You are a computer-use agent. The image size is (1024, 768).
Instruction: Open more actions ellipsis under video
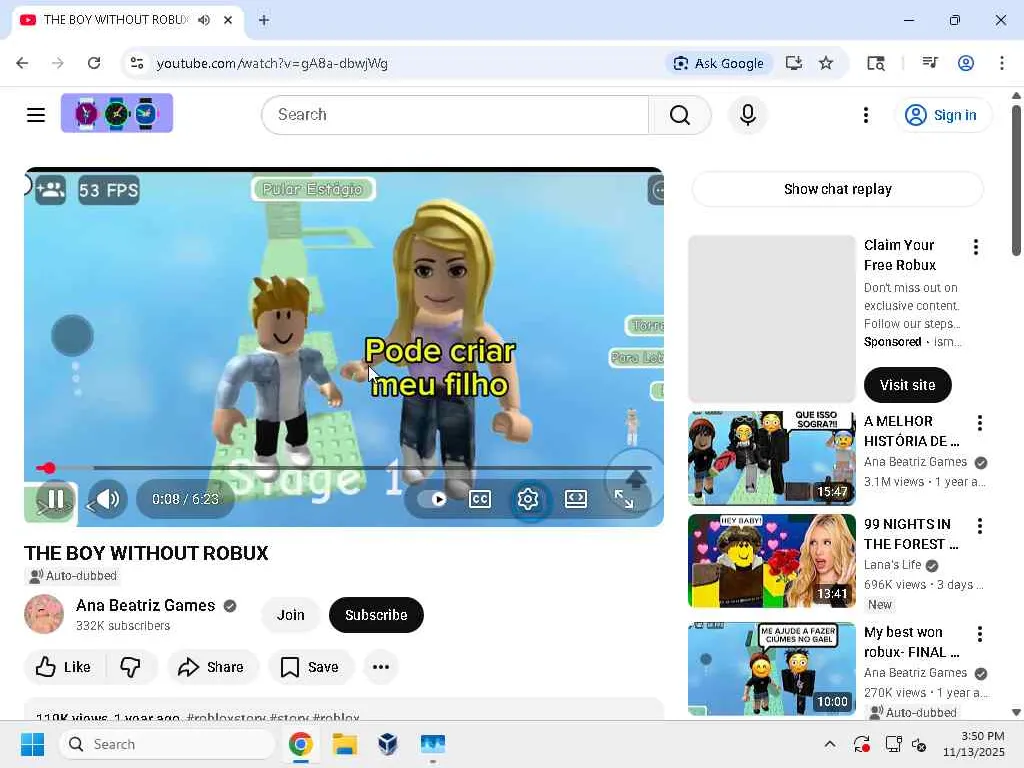(381, 667)
